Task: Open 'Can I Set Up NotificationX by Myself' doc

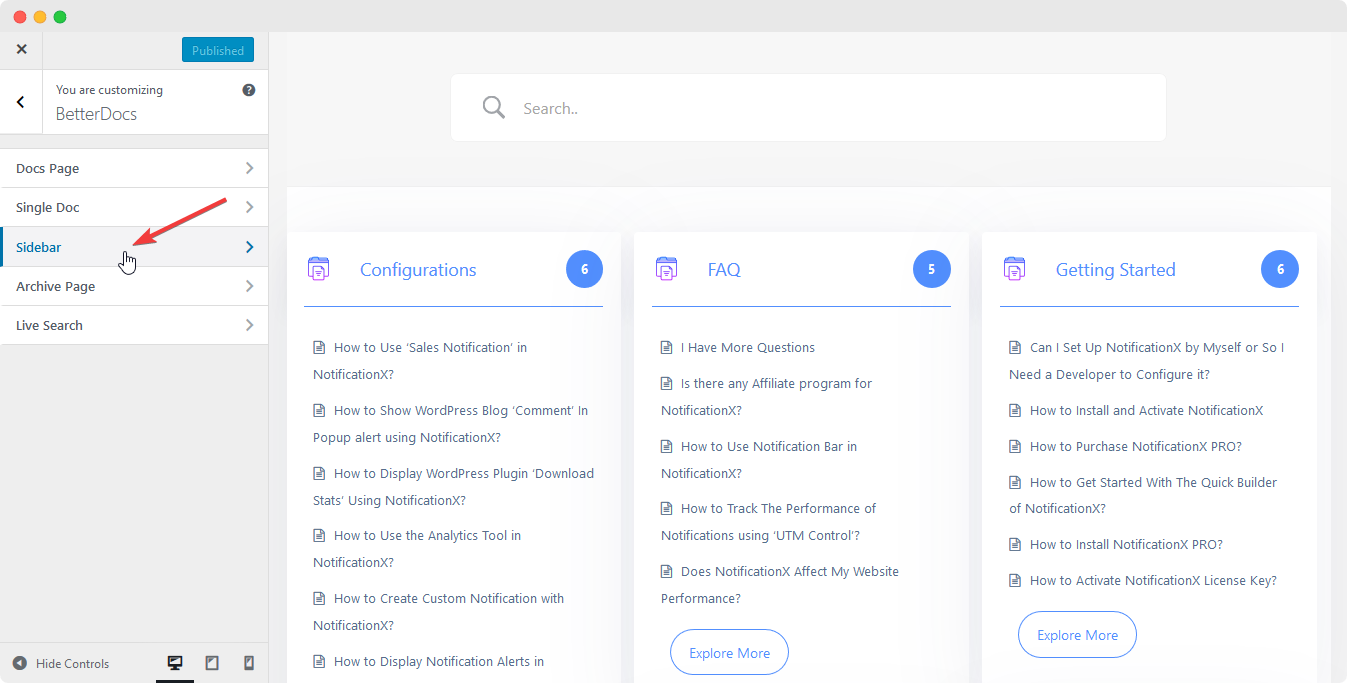Action: click(x=1146, y=361)
